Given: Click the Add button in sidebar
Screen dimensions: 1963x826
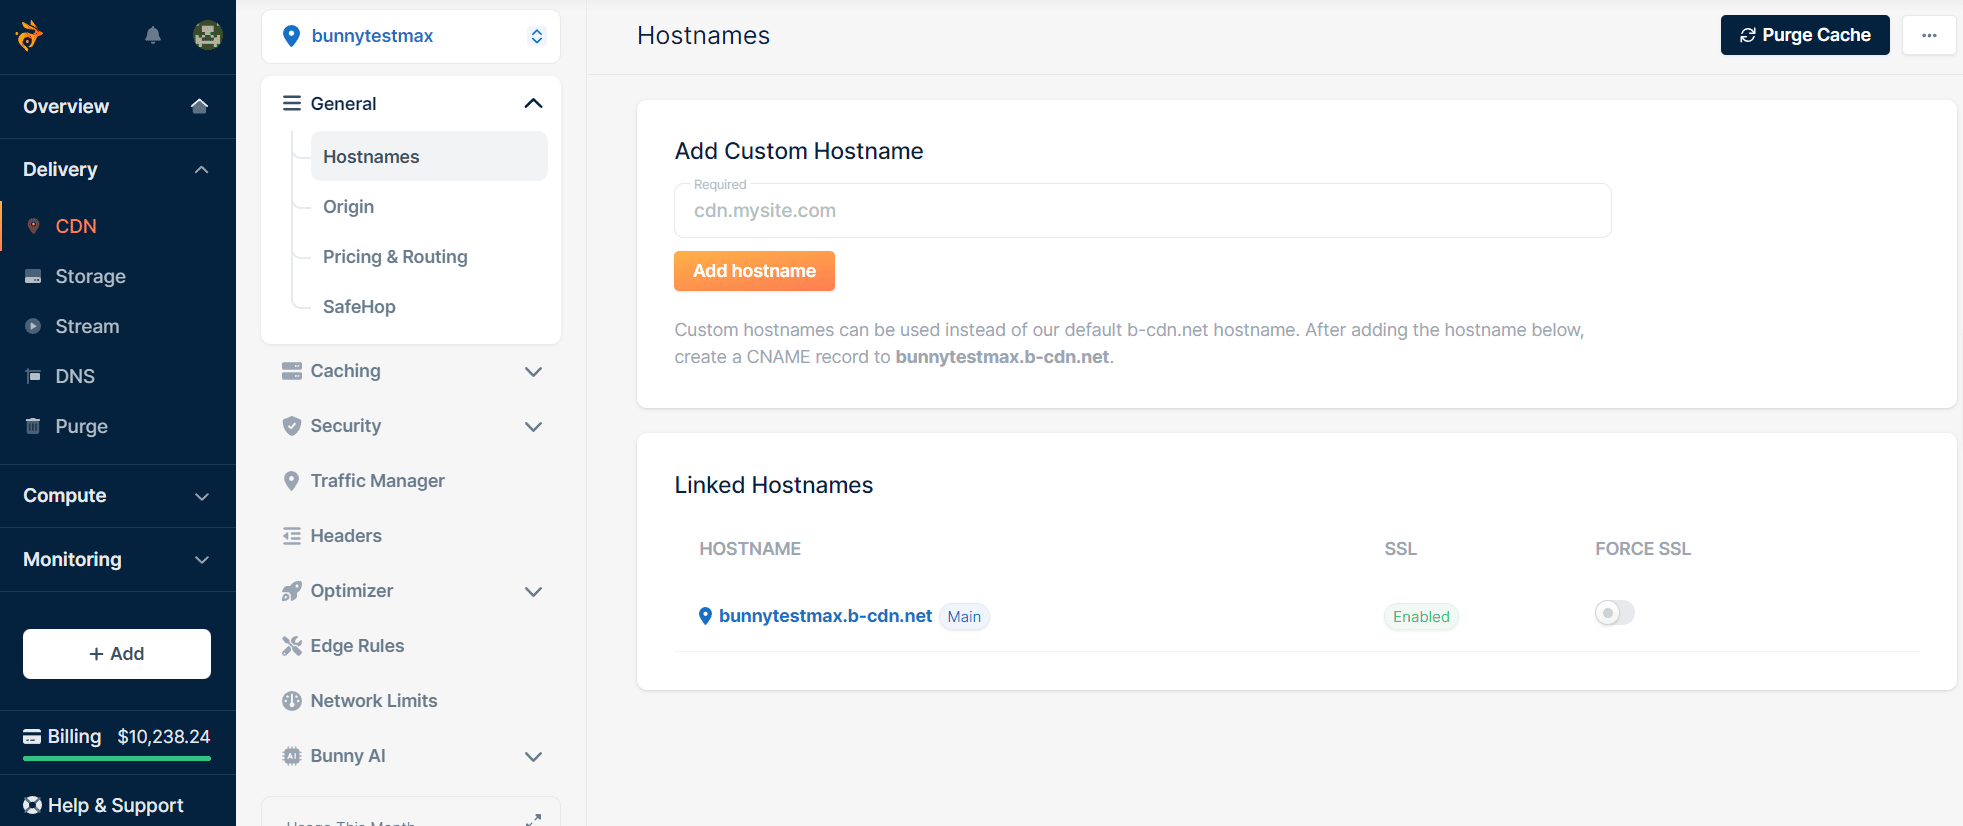Looking at the screenshot, I should click(x=117, y=654).
